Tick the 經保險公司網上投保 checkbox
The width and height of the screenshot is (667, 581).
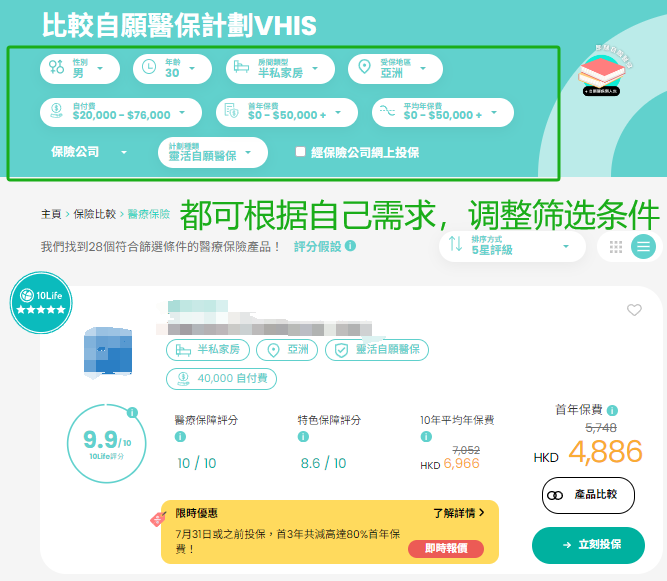point(300,153)
